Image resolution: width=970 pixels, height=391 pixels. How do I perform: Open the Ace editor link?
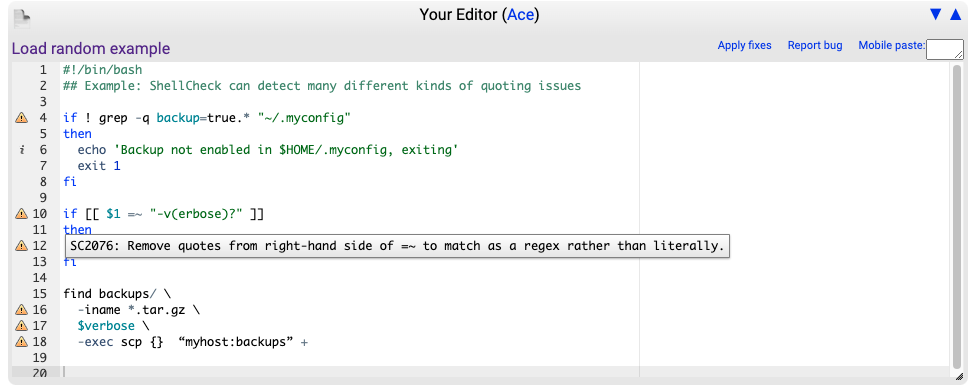[521, 15]
